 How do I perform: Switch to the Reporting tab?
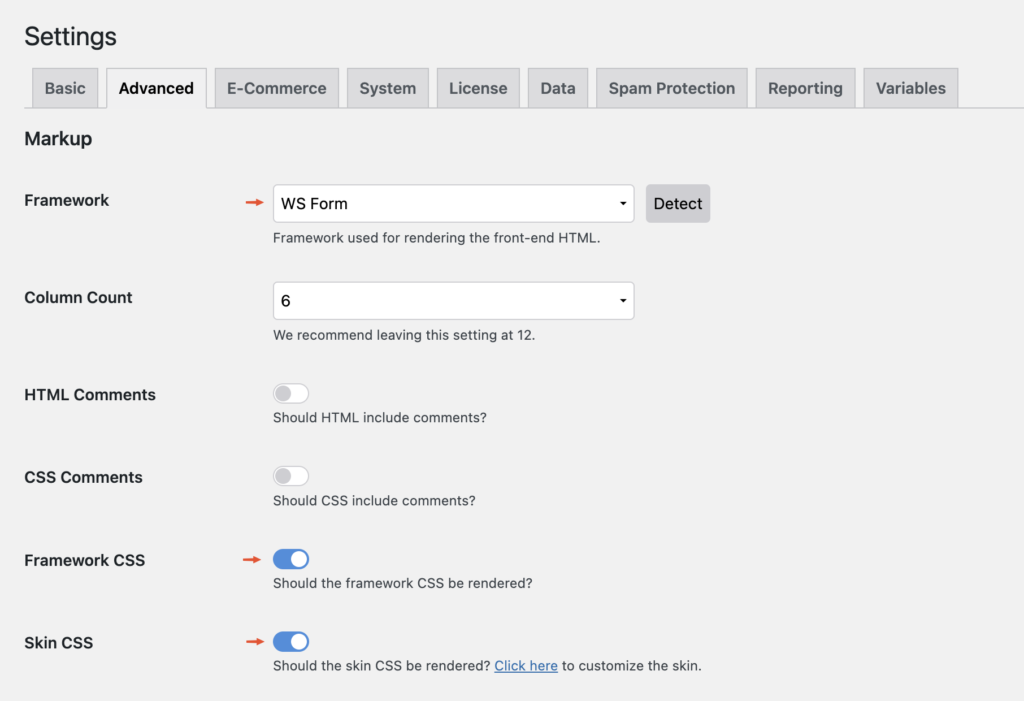pos(805,88)
